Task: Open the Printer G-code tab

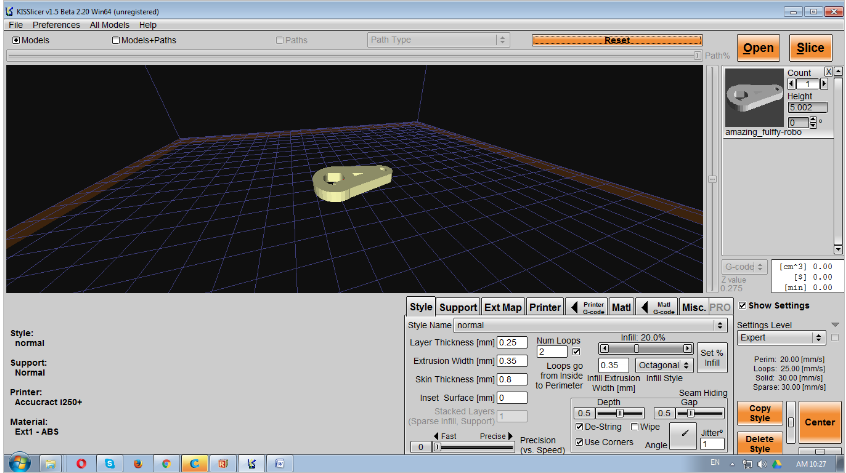Action: point(587,307)
